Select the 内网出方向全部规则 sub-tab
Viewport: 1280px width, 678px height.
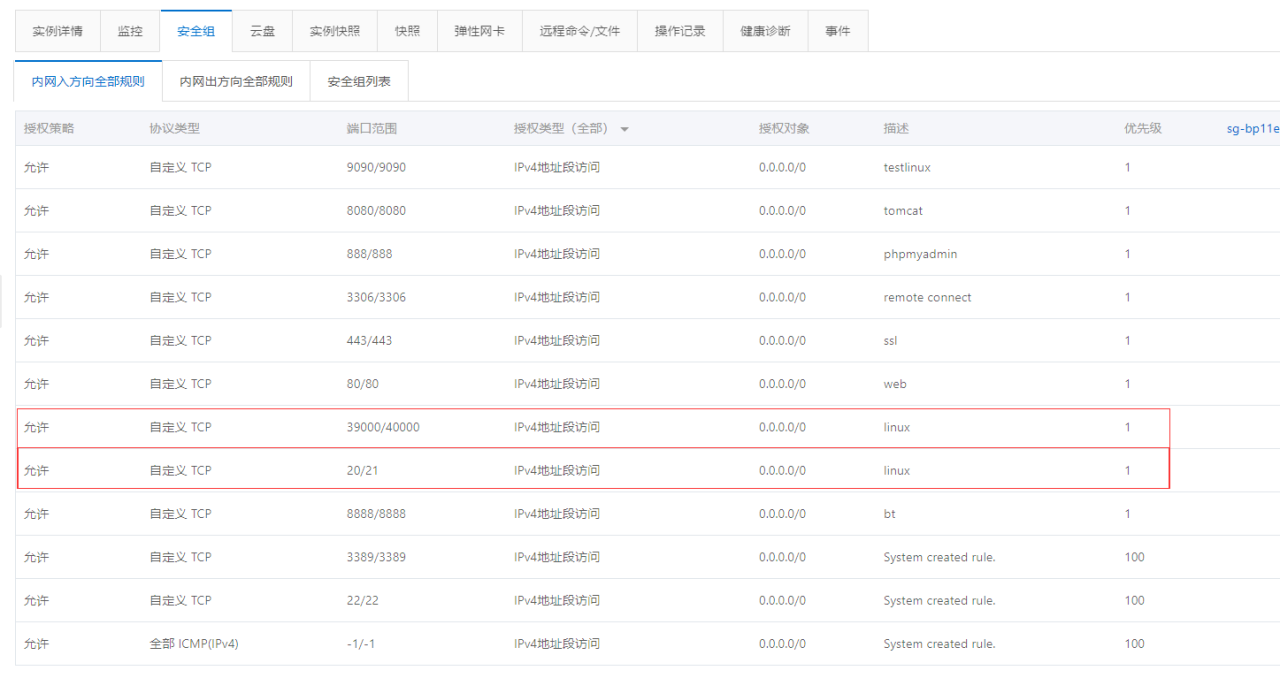tap(236, 81)
